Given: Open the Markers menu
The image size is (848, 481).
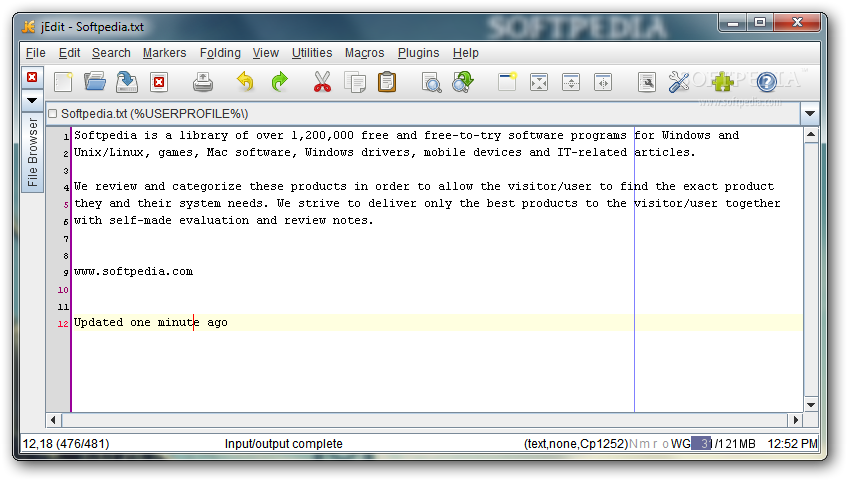Looking at the screenshot, I should click(164, 53).
